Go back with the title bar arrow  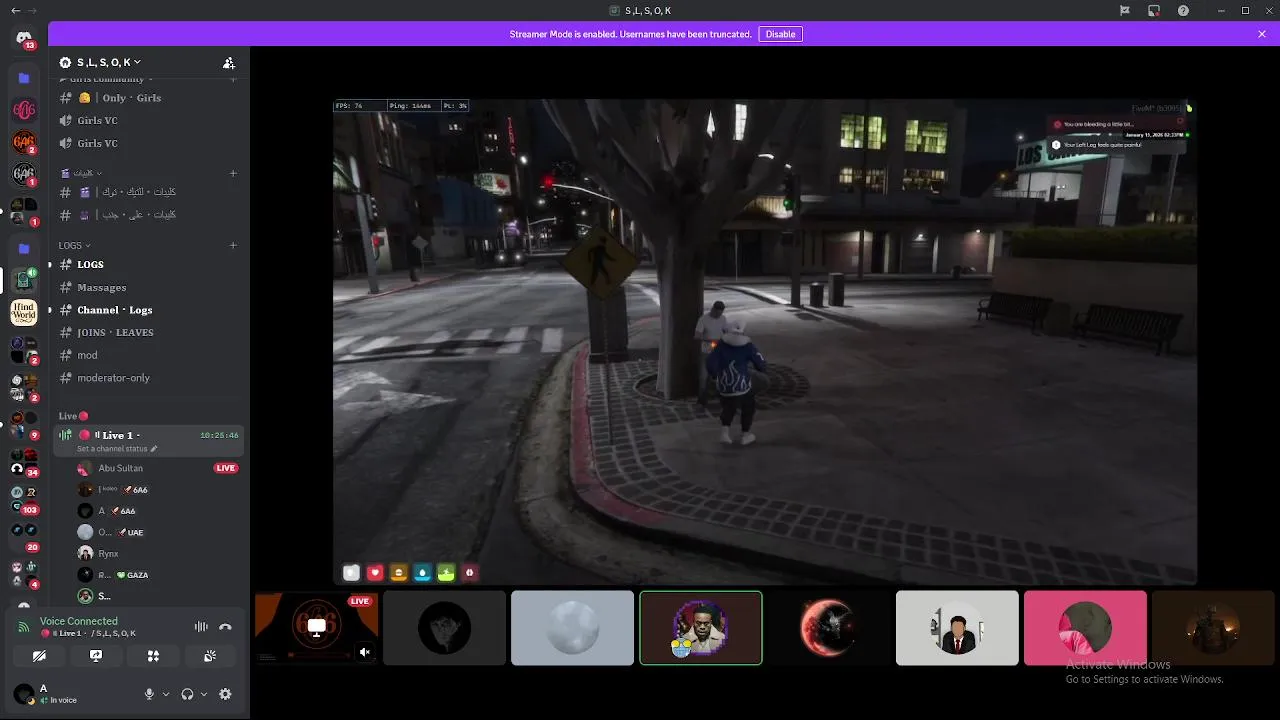coord(15,10)
